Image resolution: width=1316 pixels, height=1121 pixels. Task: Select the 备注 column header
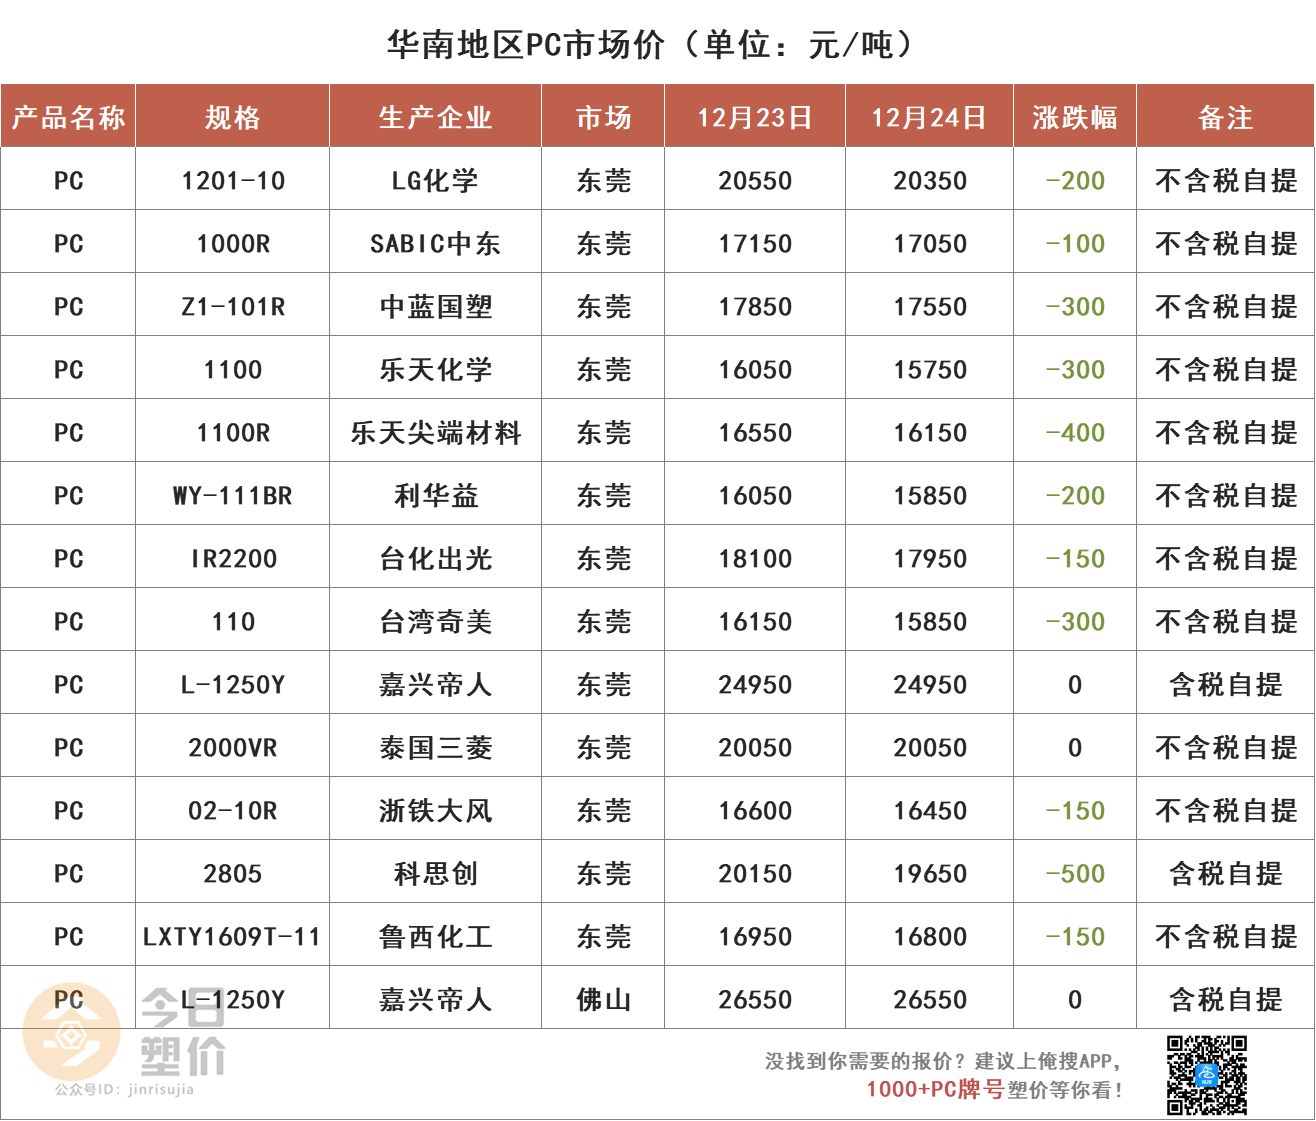(x=1225, y=117)
